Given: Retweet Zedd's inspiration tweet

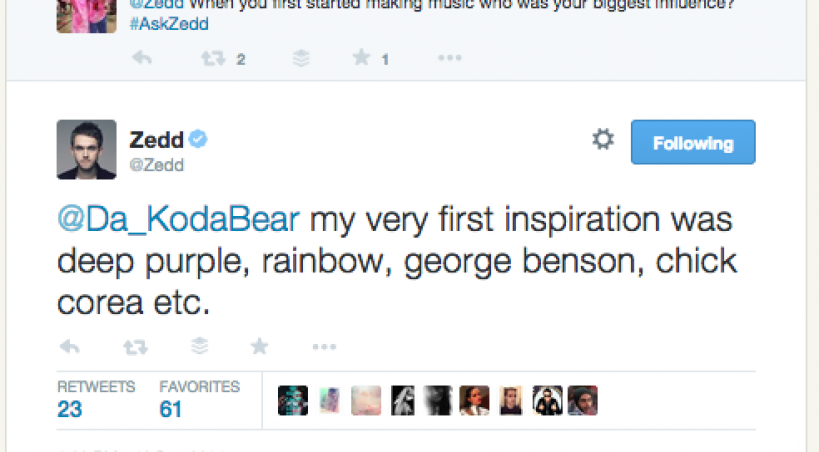Looking at the screenshot, I should (x=133, y=347).
